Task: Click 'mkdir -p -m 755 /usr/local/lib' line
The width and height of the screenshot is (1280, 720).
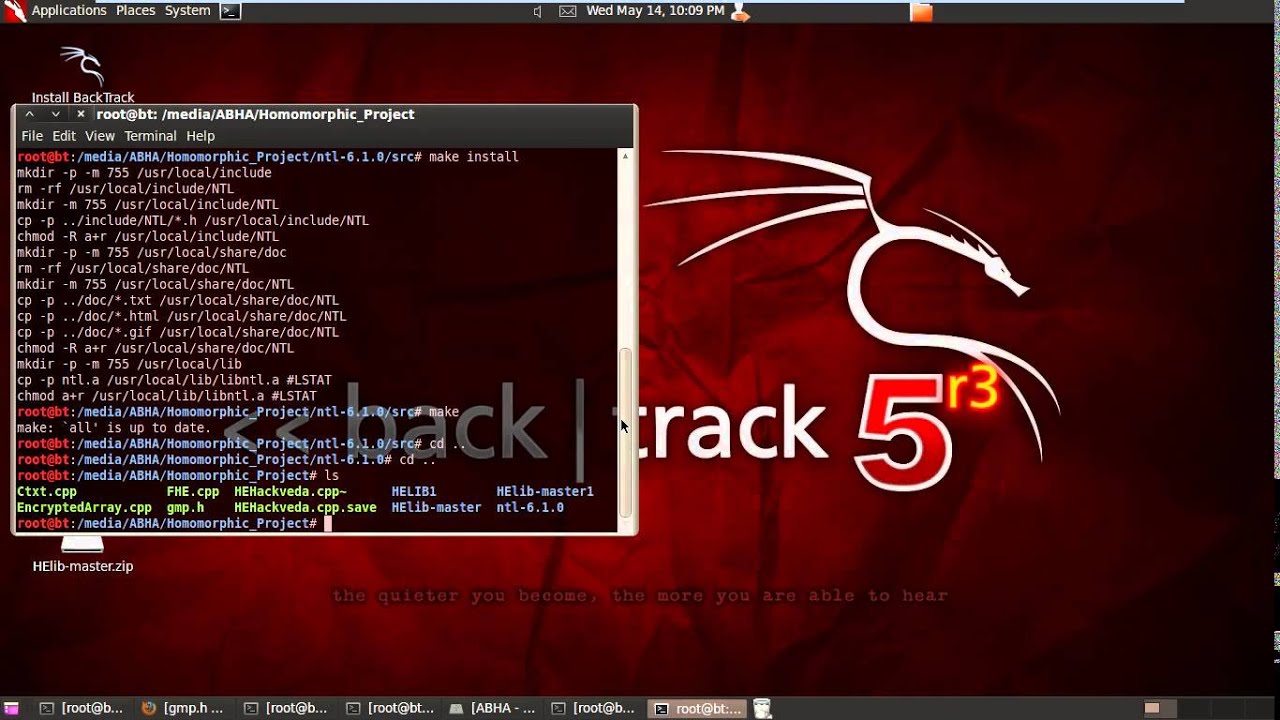Action: (129, 364)
